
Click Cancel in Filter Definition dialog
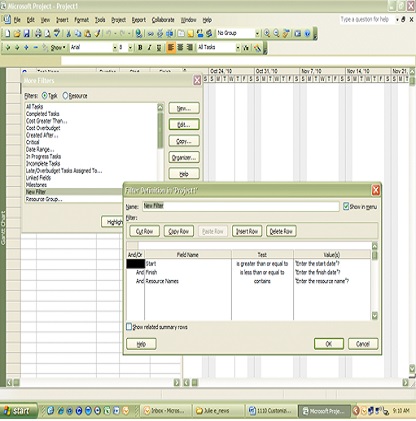(x=363, y=344)
